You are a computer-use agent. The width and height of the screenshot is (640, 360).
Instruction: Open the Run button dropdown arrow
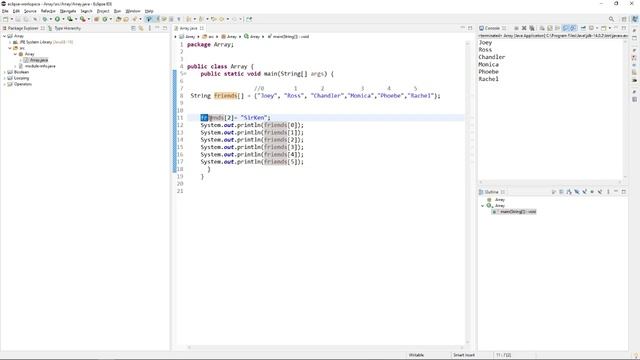point(63,19)
